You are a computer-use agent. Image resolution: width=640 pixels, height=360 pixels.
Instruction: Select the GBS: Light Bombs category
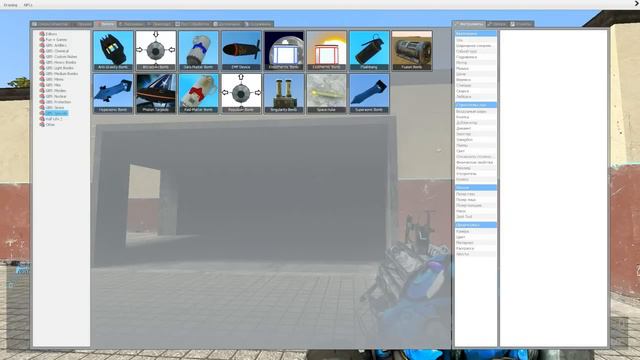[x=60, y=68]
